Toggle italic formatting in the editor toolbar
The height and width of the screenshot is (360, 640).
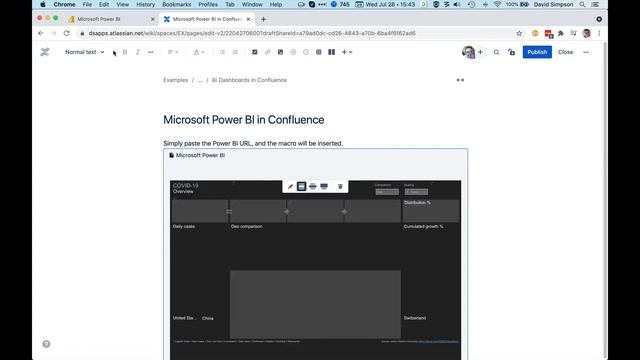click(138, 52)
